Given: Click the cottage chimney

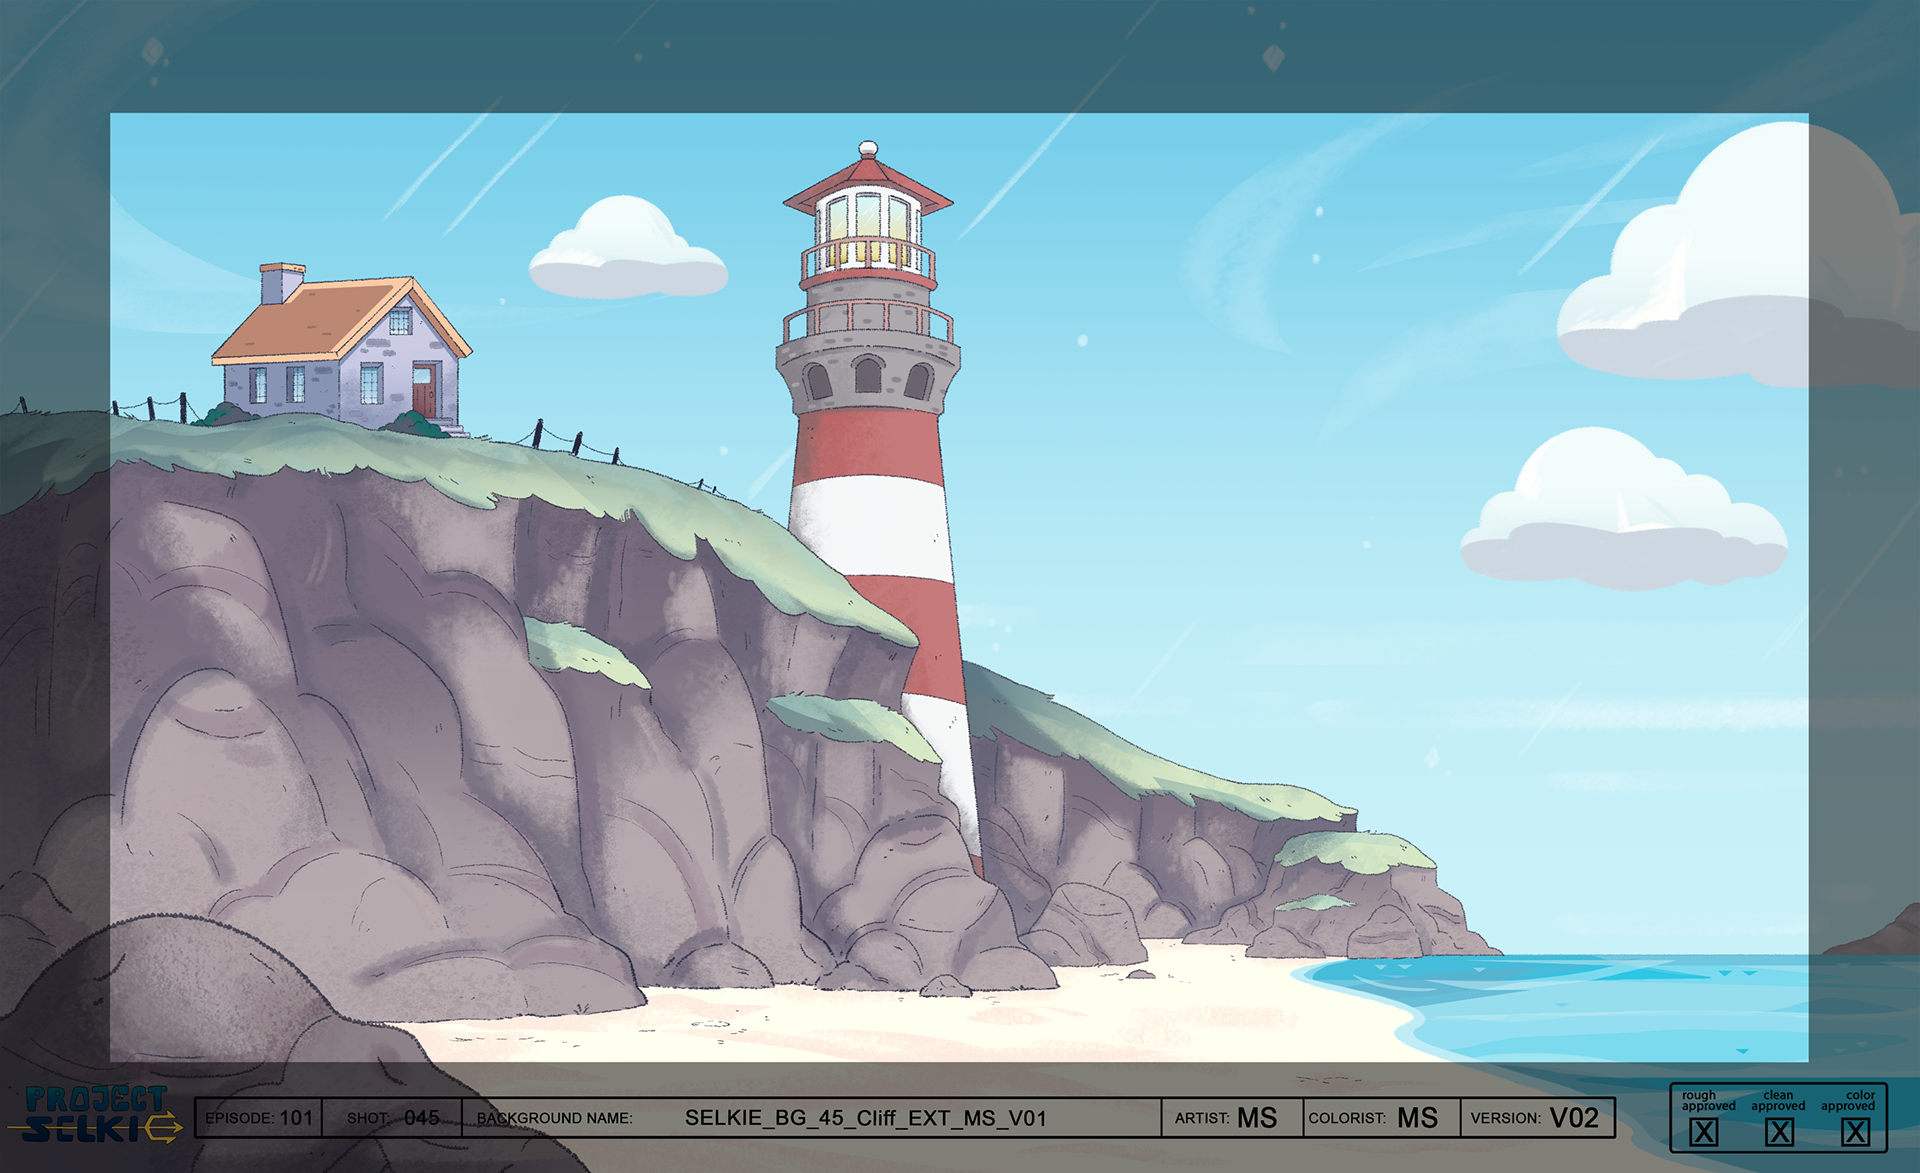Looking at the screenshot, I should coord(281,282).
